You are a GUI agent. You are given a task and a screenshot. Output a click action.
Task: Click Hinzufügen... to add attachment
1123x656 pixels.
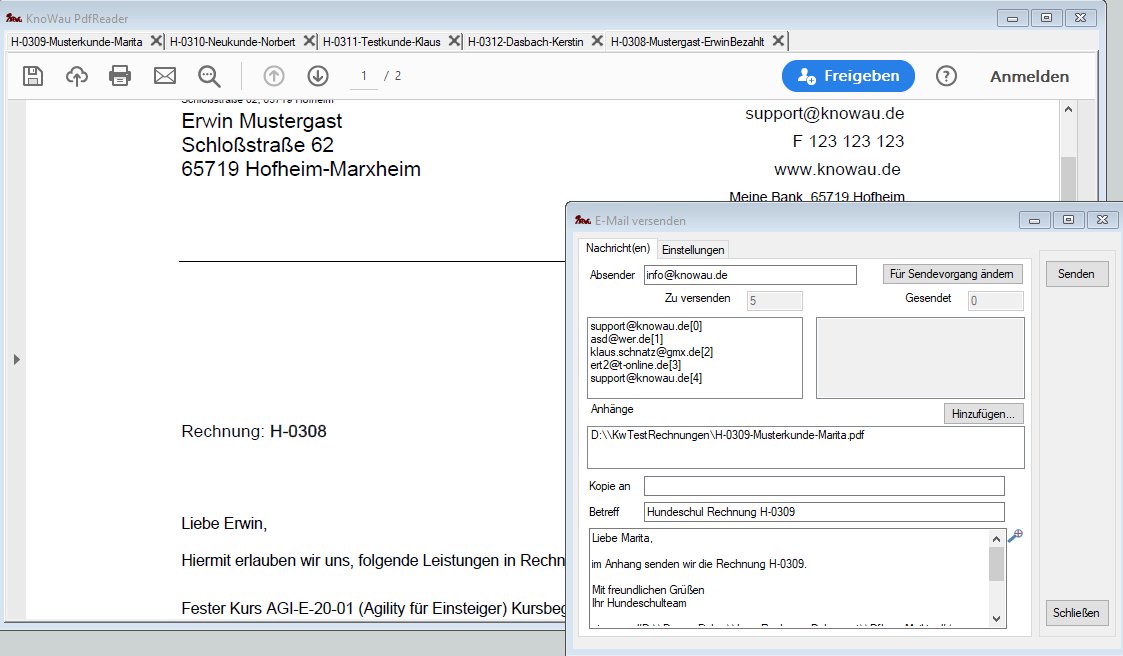(x=983, y=413)
